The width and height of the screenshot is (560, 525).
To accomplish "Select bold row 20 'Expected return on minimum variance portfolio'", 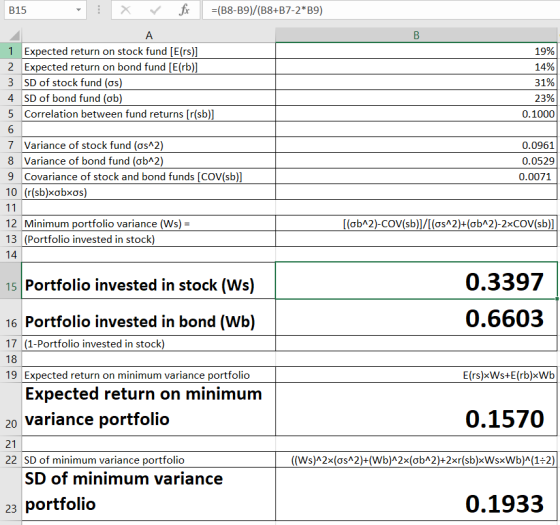I will point(149,409).
